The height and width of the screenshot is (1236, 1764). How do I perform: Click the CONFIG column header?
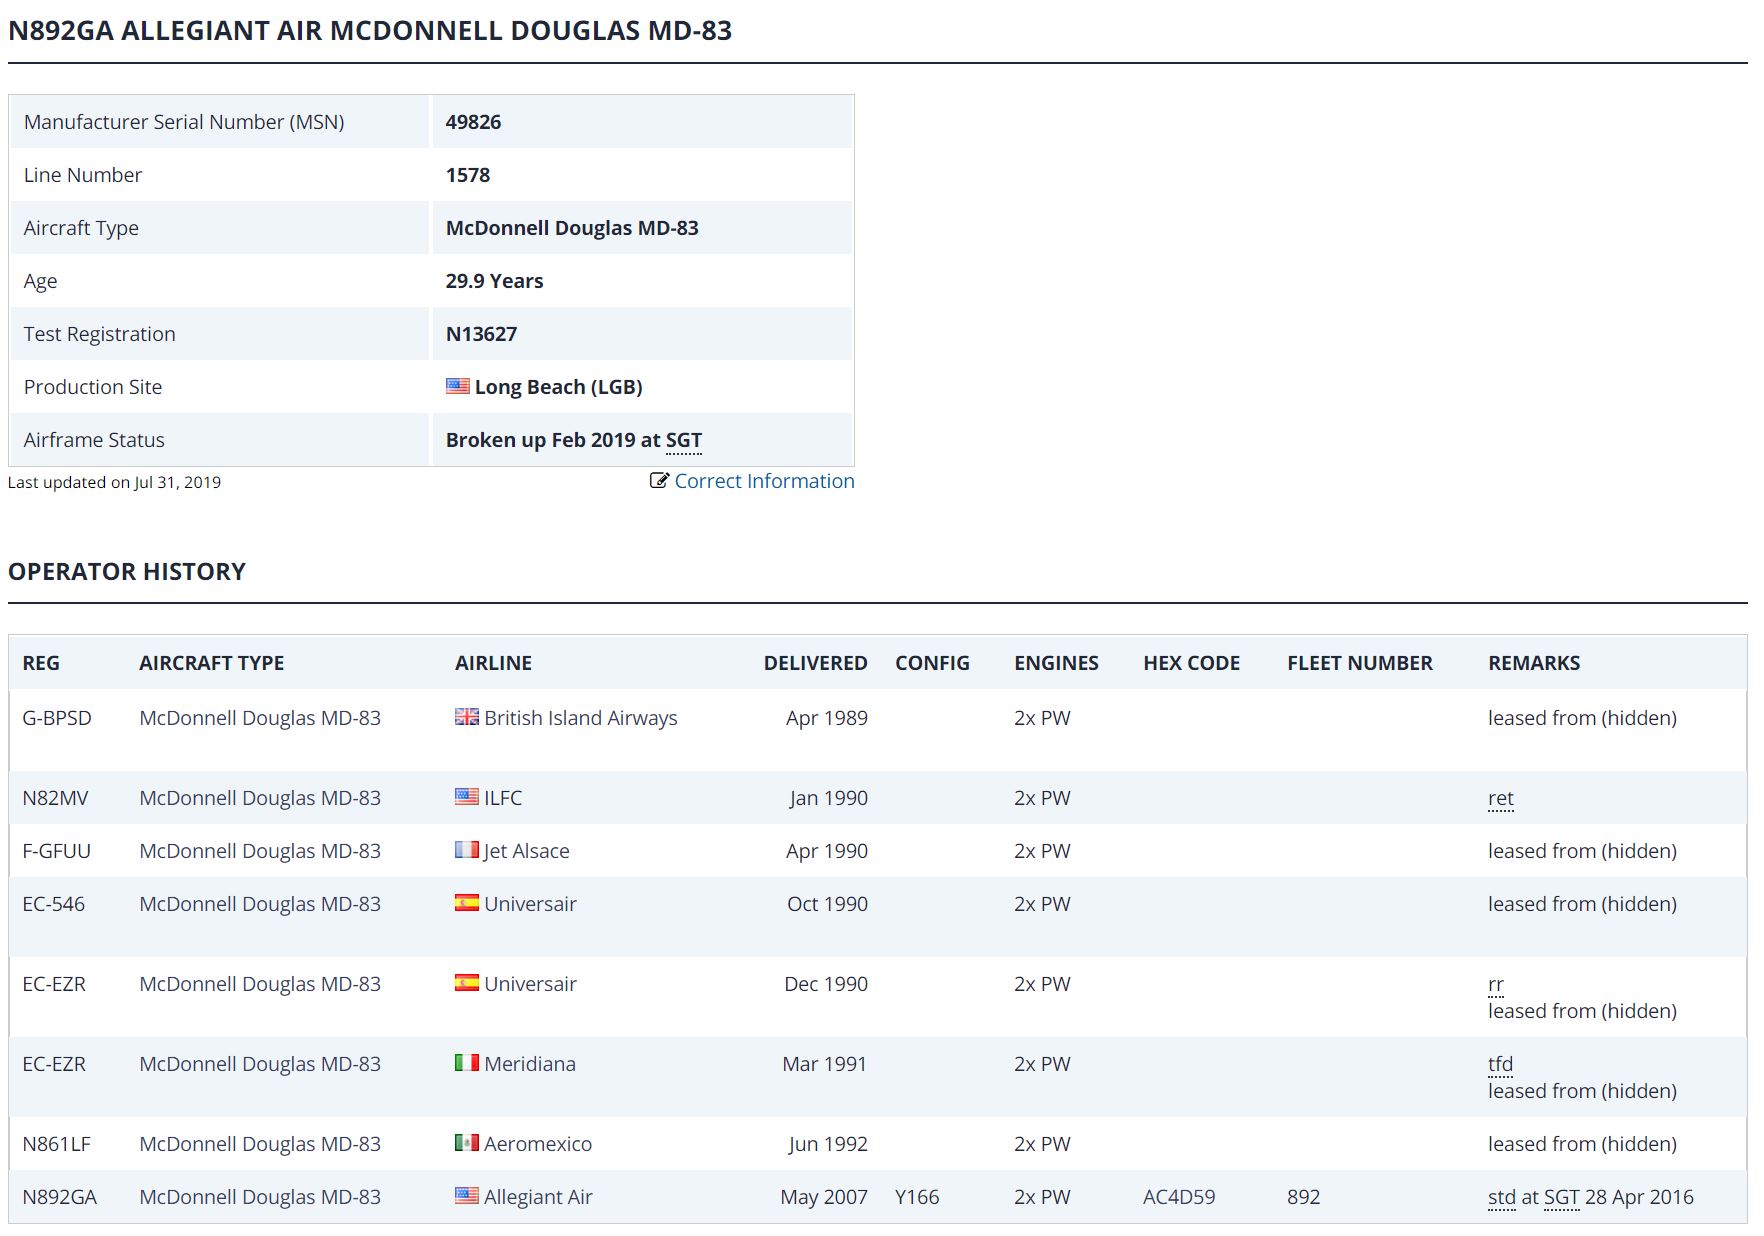[932, 663]
